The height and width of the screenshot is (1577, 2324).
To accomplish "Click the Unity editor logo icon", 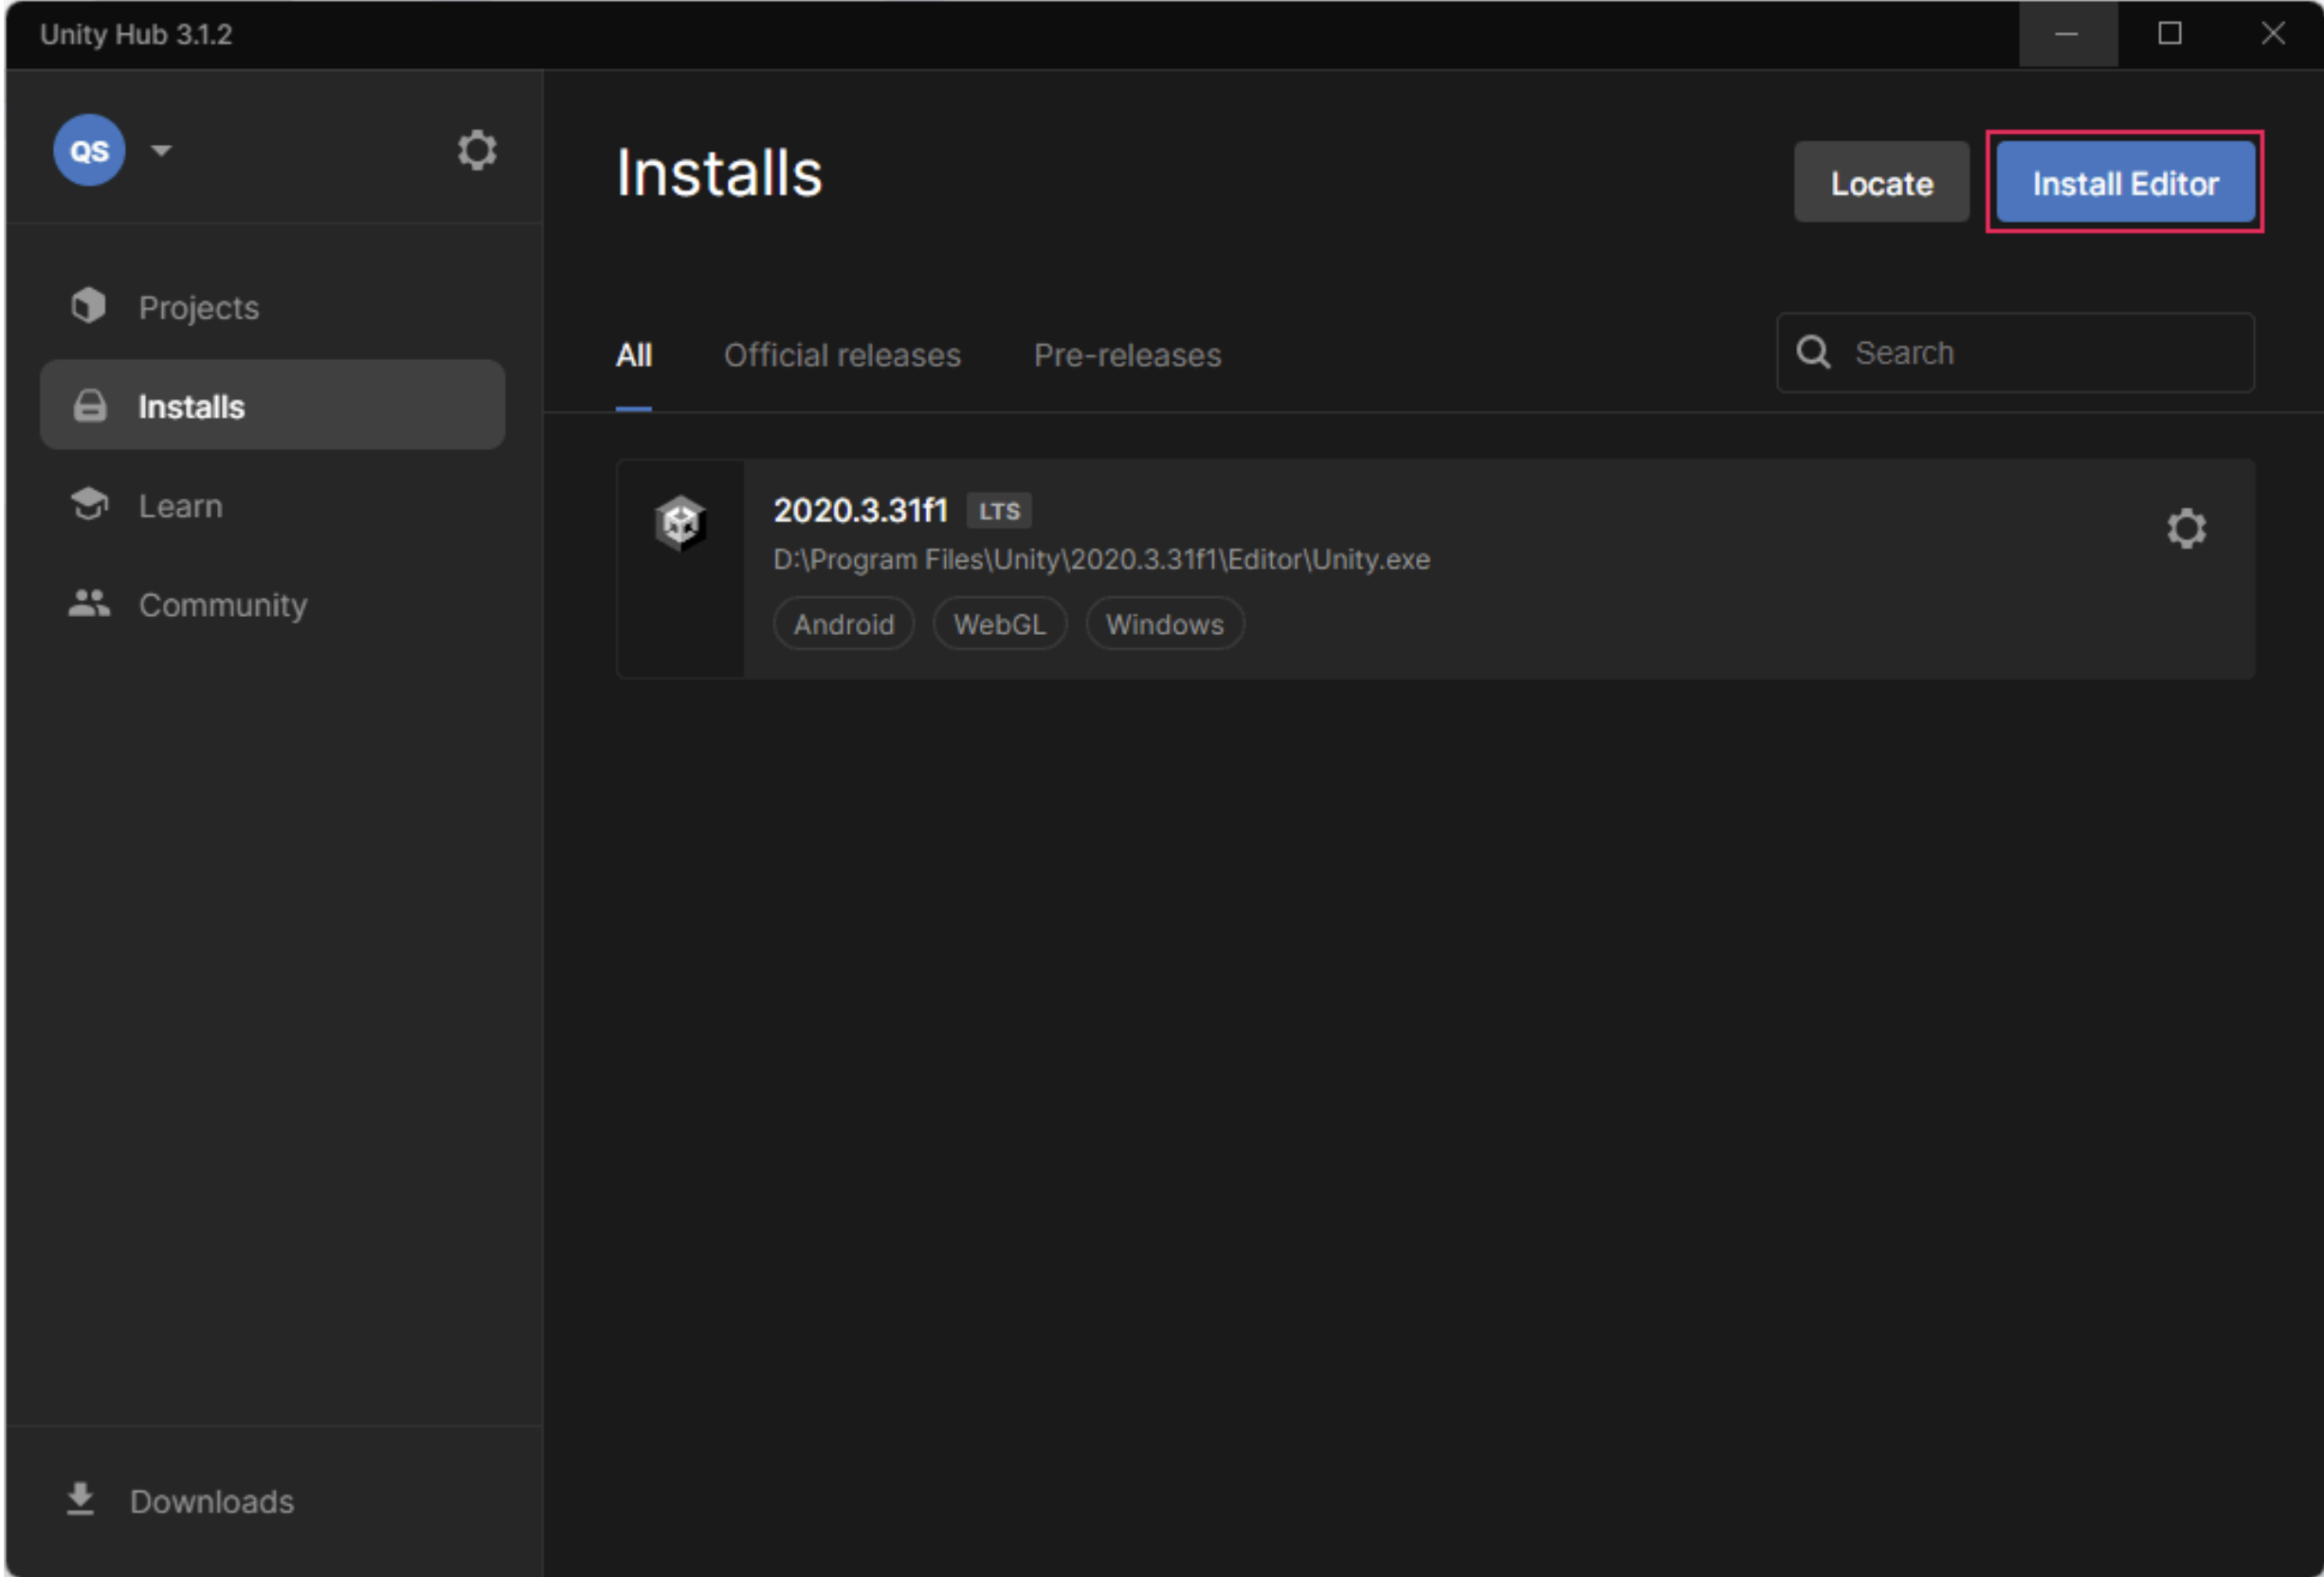I will point(680,522).
